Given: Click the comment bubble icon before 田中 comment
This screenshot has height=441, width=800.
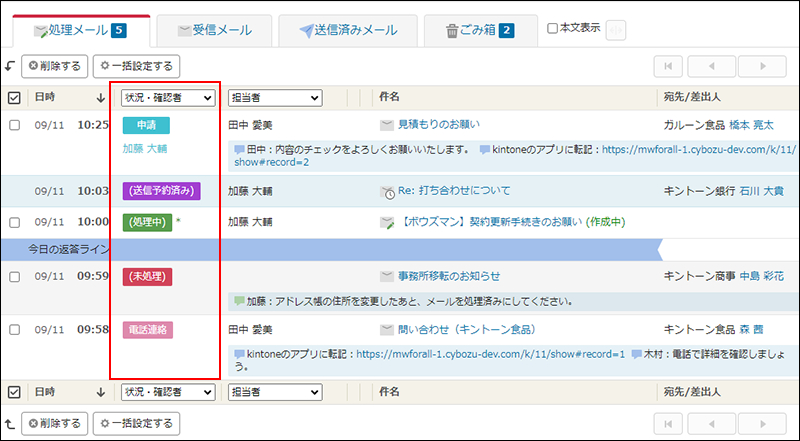Looking at the screenshot, I should click(238, 150).
